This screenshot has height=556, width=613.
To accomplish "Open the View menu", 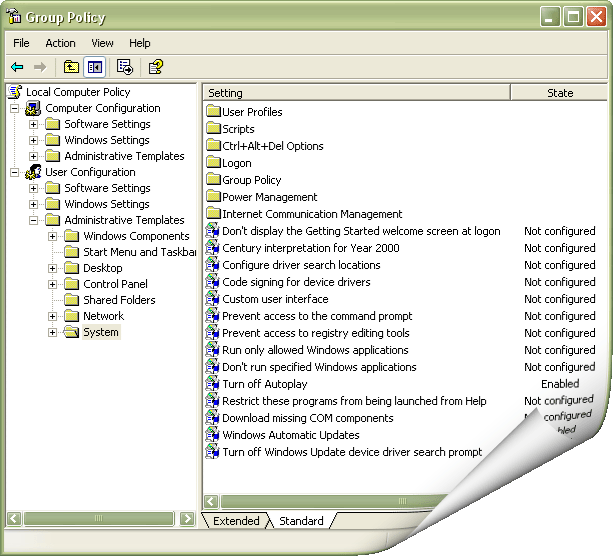I will tap(102, 43).
